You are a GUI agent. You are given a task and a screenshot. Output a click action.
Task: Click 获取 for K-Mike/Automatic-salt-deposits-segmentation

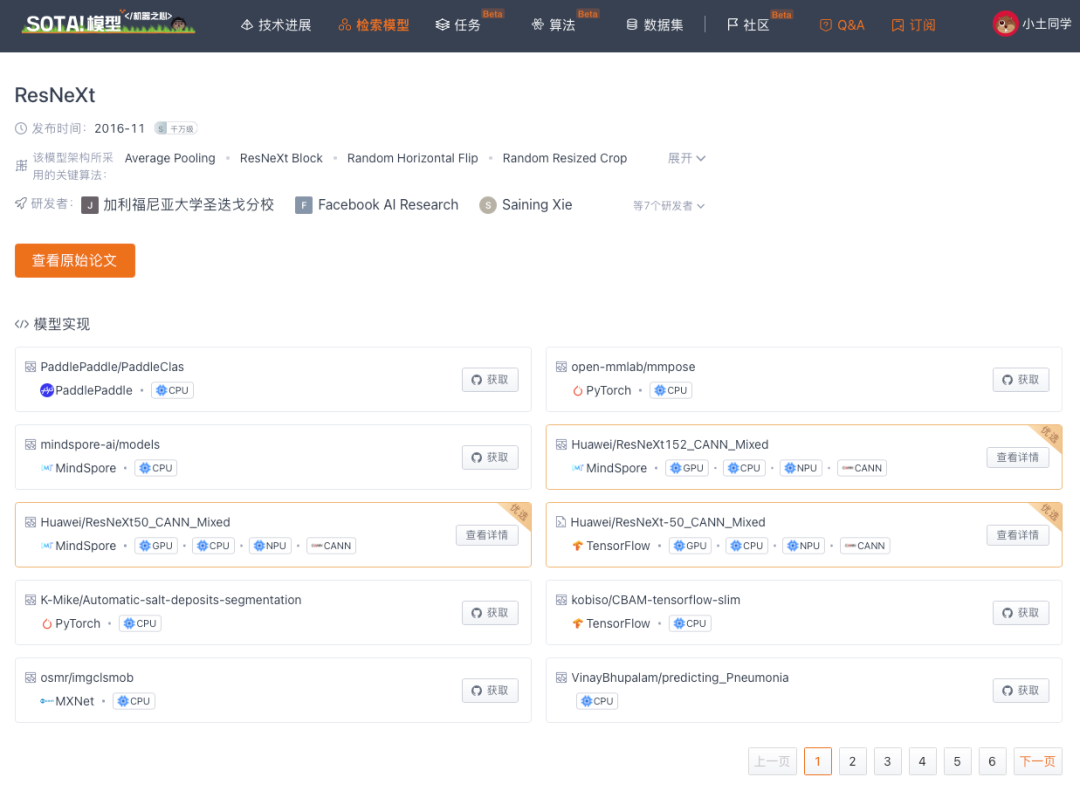click(490, 613)
